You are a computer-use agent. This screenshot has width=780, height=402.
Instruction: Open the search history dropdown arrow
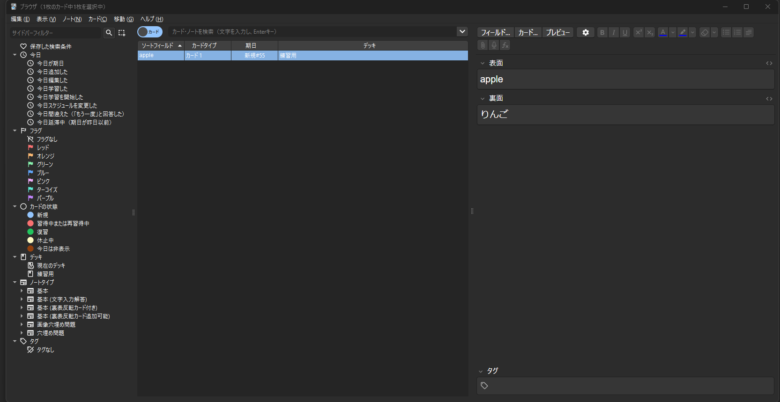point(461,32)
